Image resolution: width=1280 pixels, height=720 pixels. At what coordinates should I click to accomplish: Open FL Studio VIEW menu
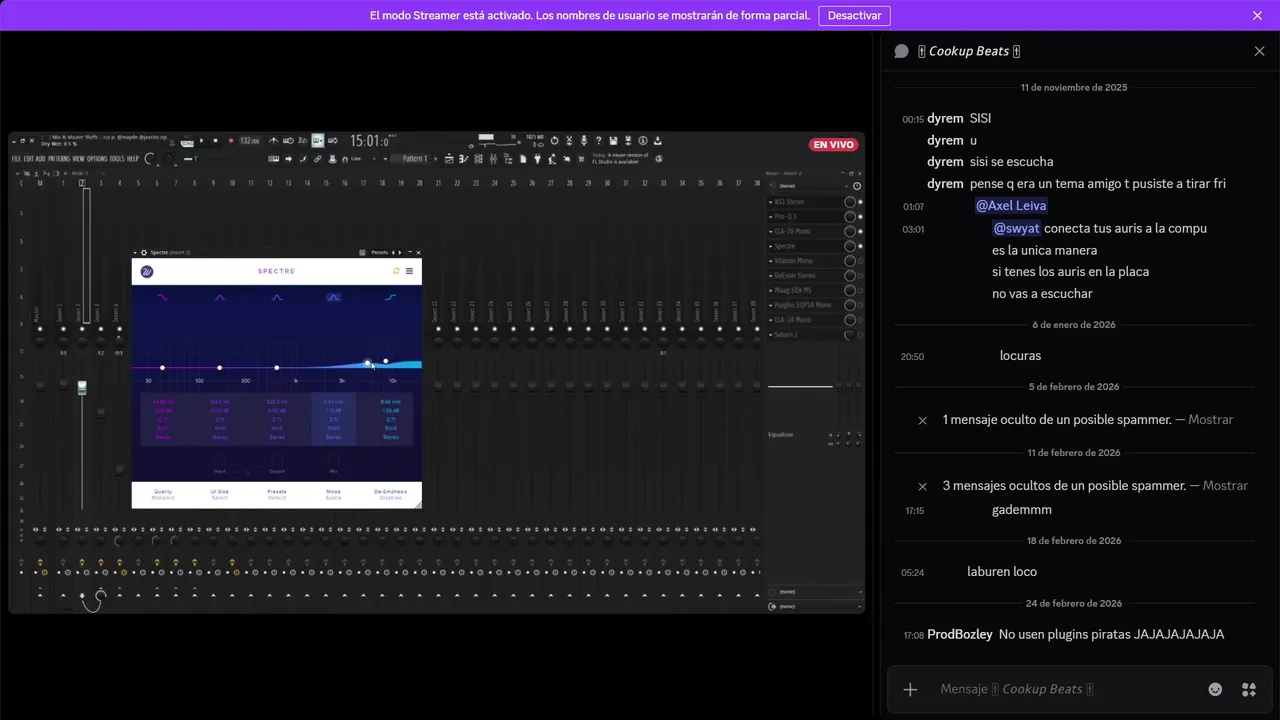[x=78, y=158]
